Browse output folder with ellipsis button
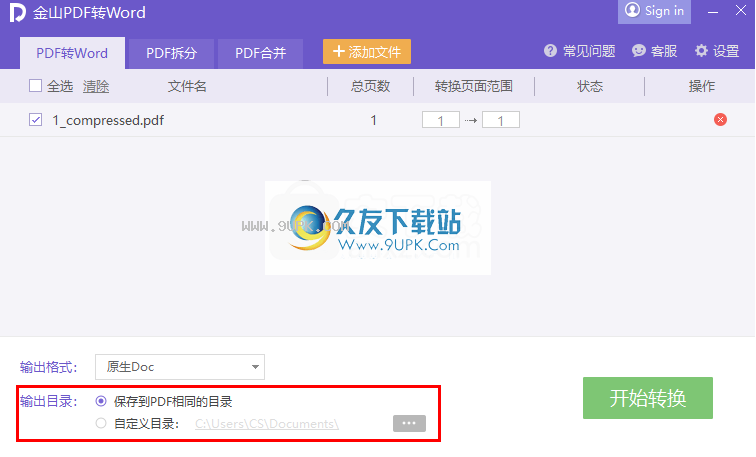This screenshot has width=756, height=457. pos(409,423)
